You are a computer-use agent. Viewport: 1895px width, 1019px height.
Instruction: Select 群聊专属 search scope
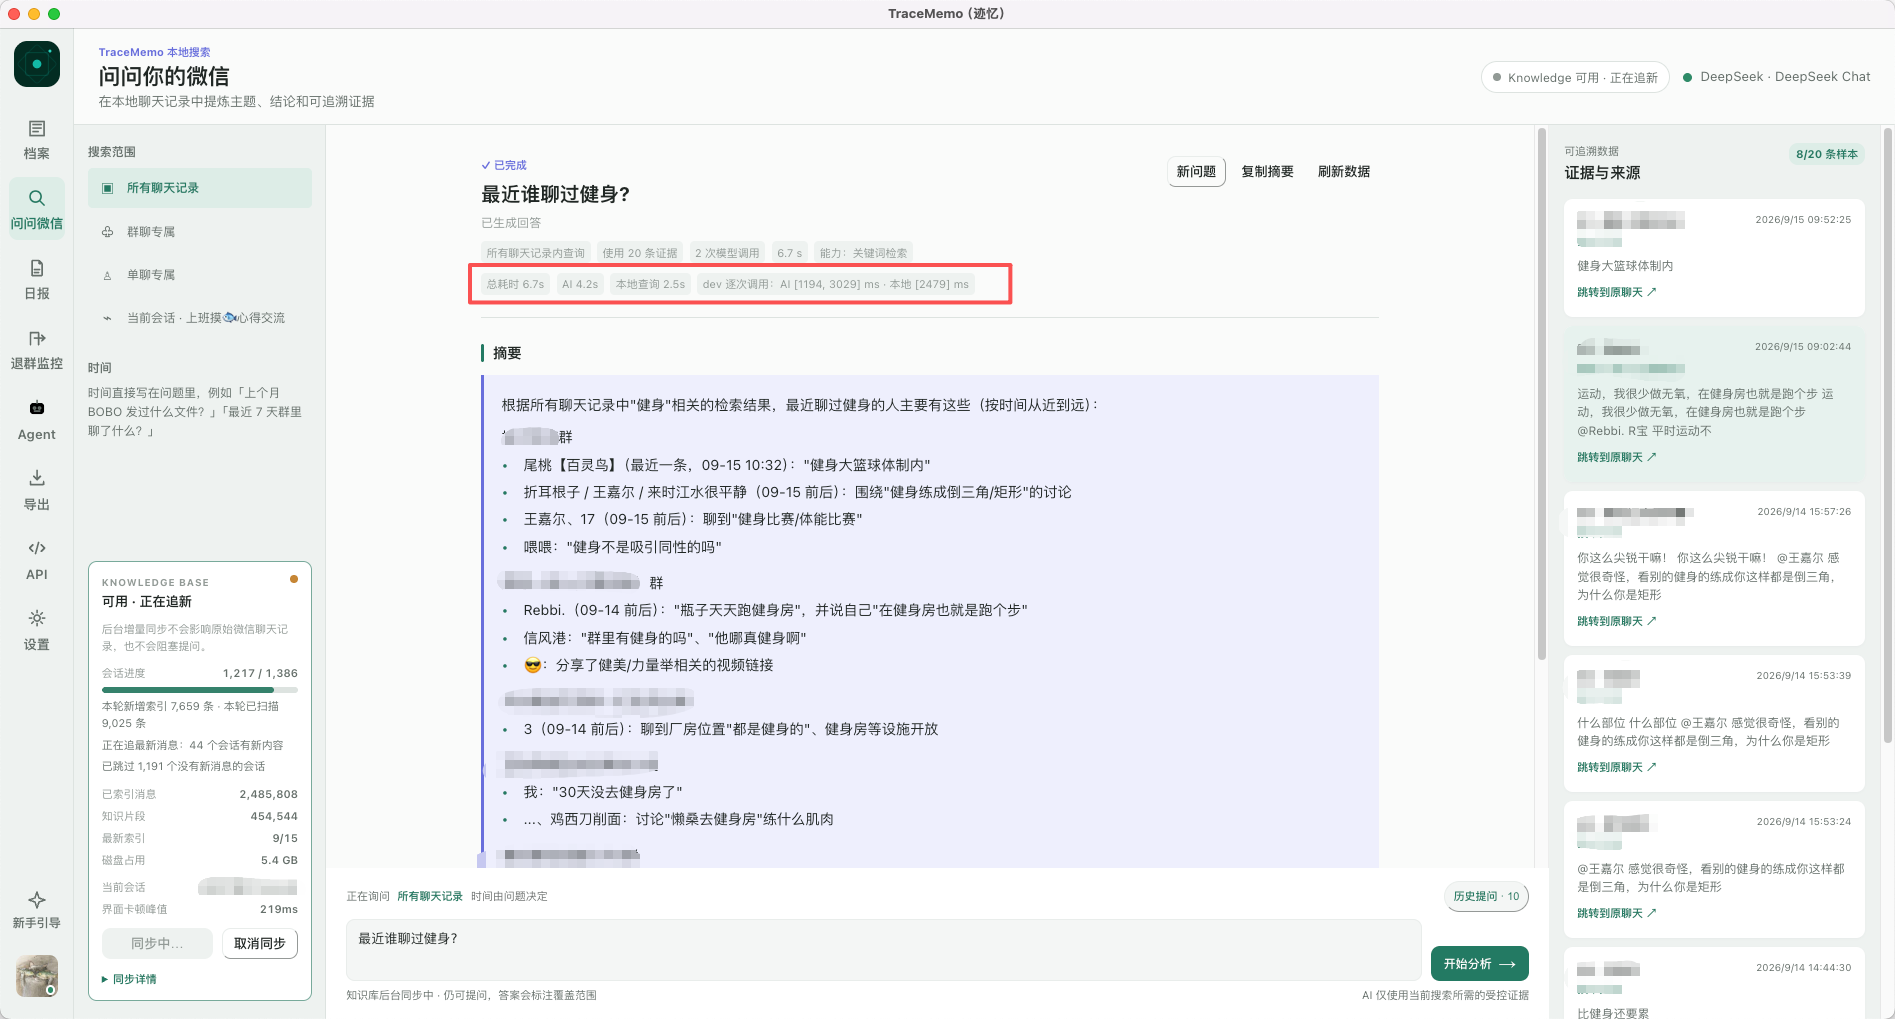[x=200, y=232]
